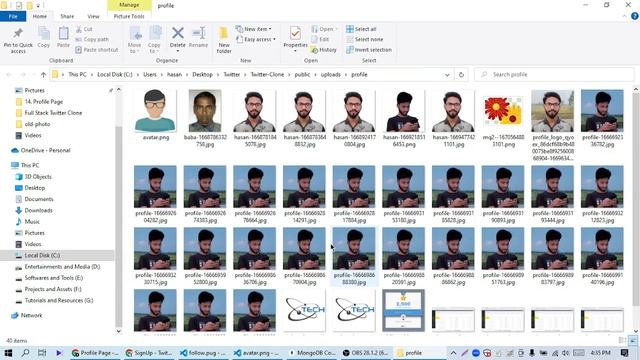Open 'MongoDB Co...' in the taskbar

(x=312, y=353)
